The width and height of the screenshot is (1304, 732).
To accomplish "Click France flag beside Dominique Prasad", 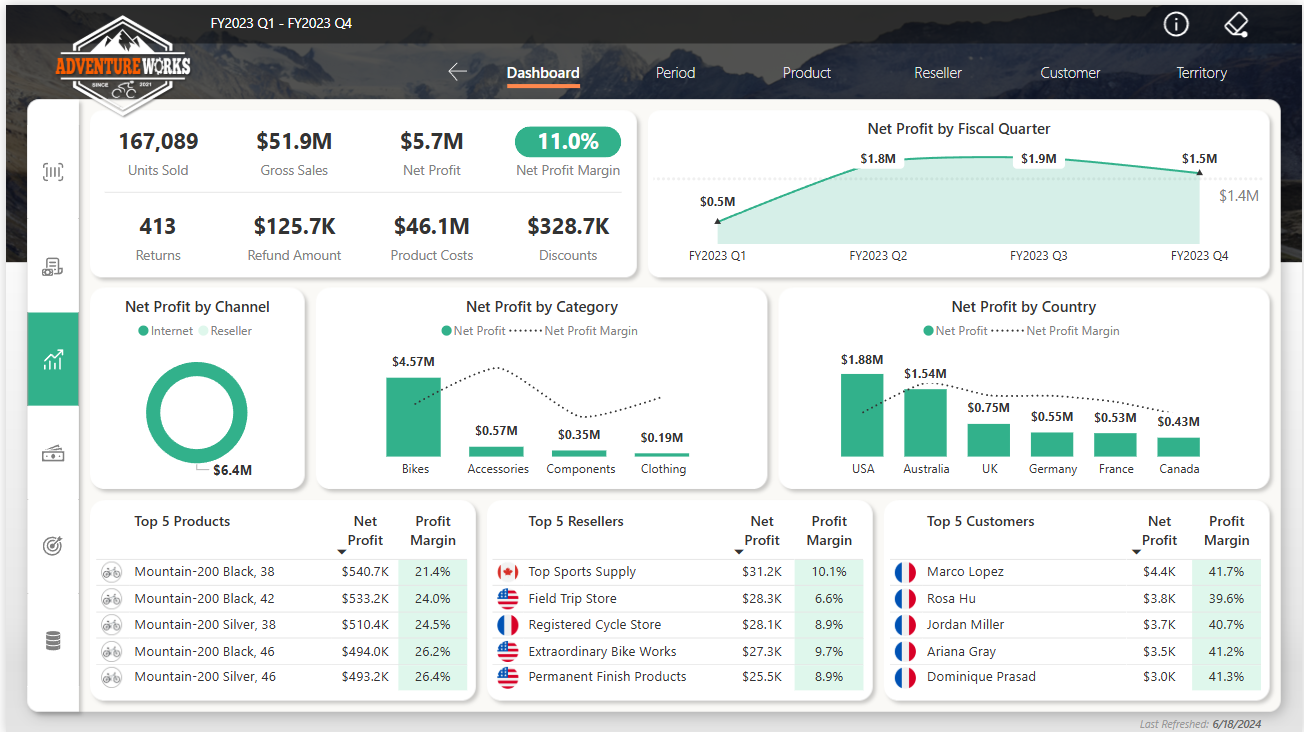I will 905,677.
